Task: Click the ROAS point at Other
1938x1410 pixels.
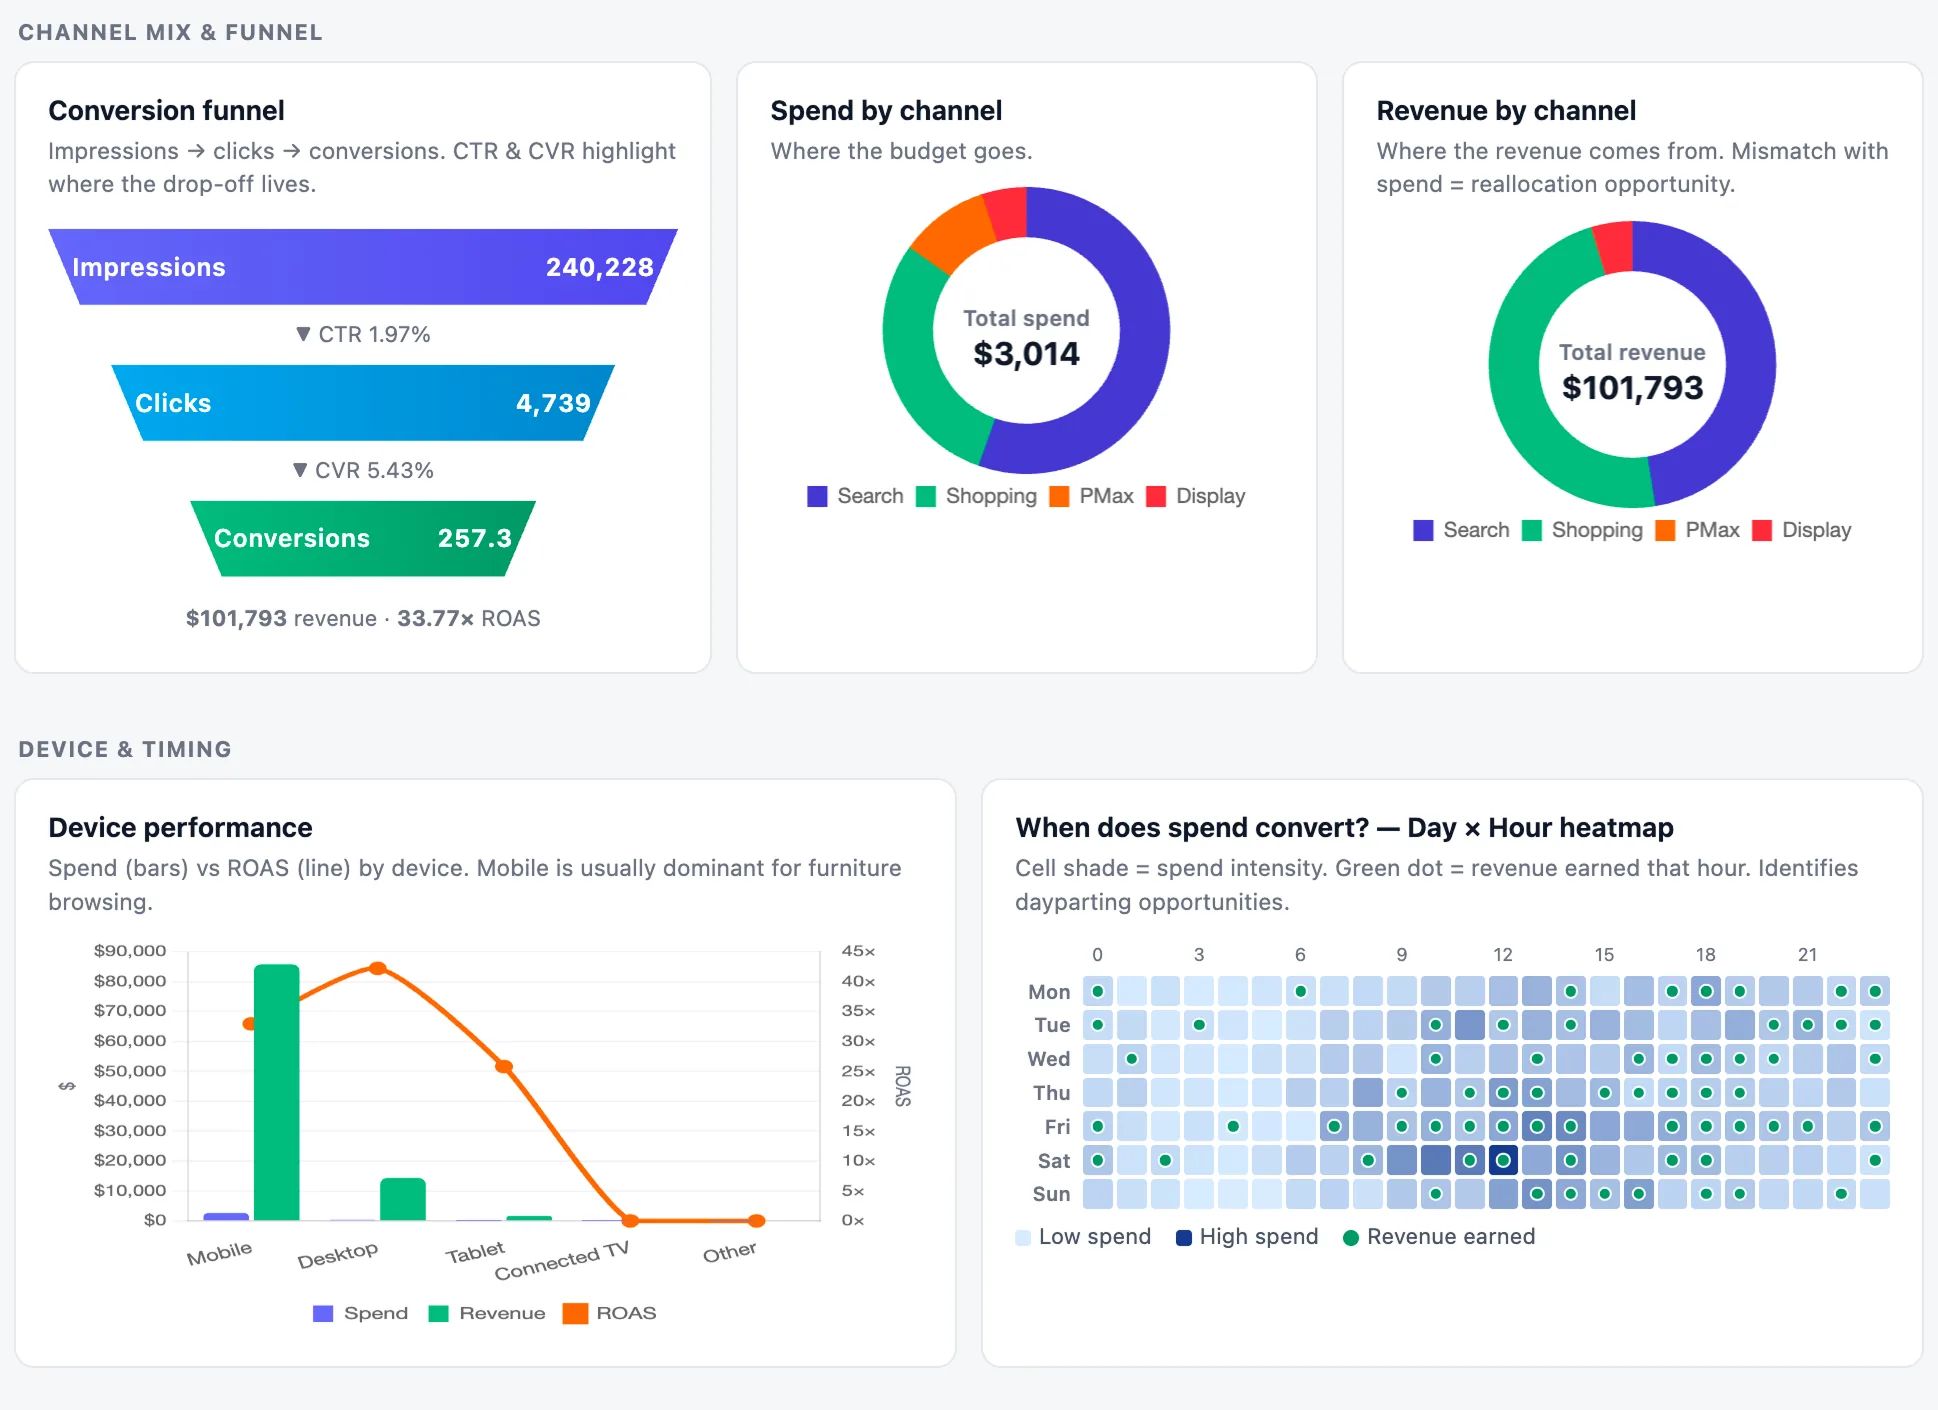Action: click(757, 1220)
